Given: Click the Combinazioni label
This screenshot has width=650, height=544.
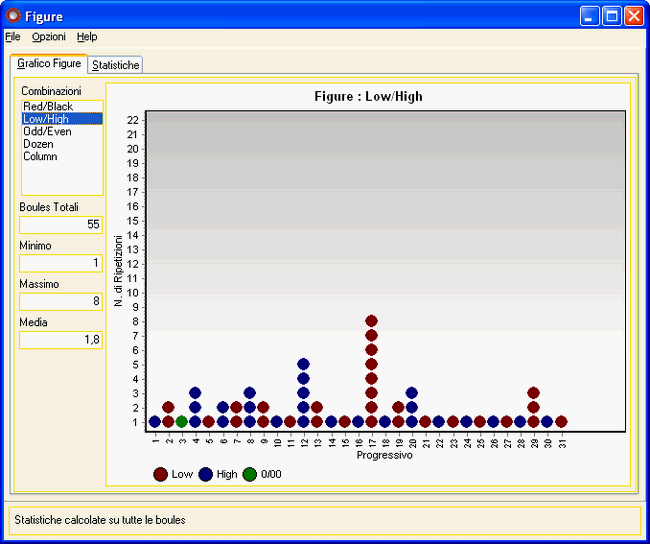Looking at the screenshot, I should point(51,91).
